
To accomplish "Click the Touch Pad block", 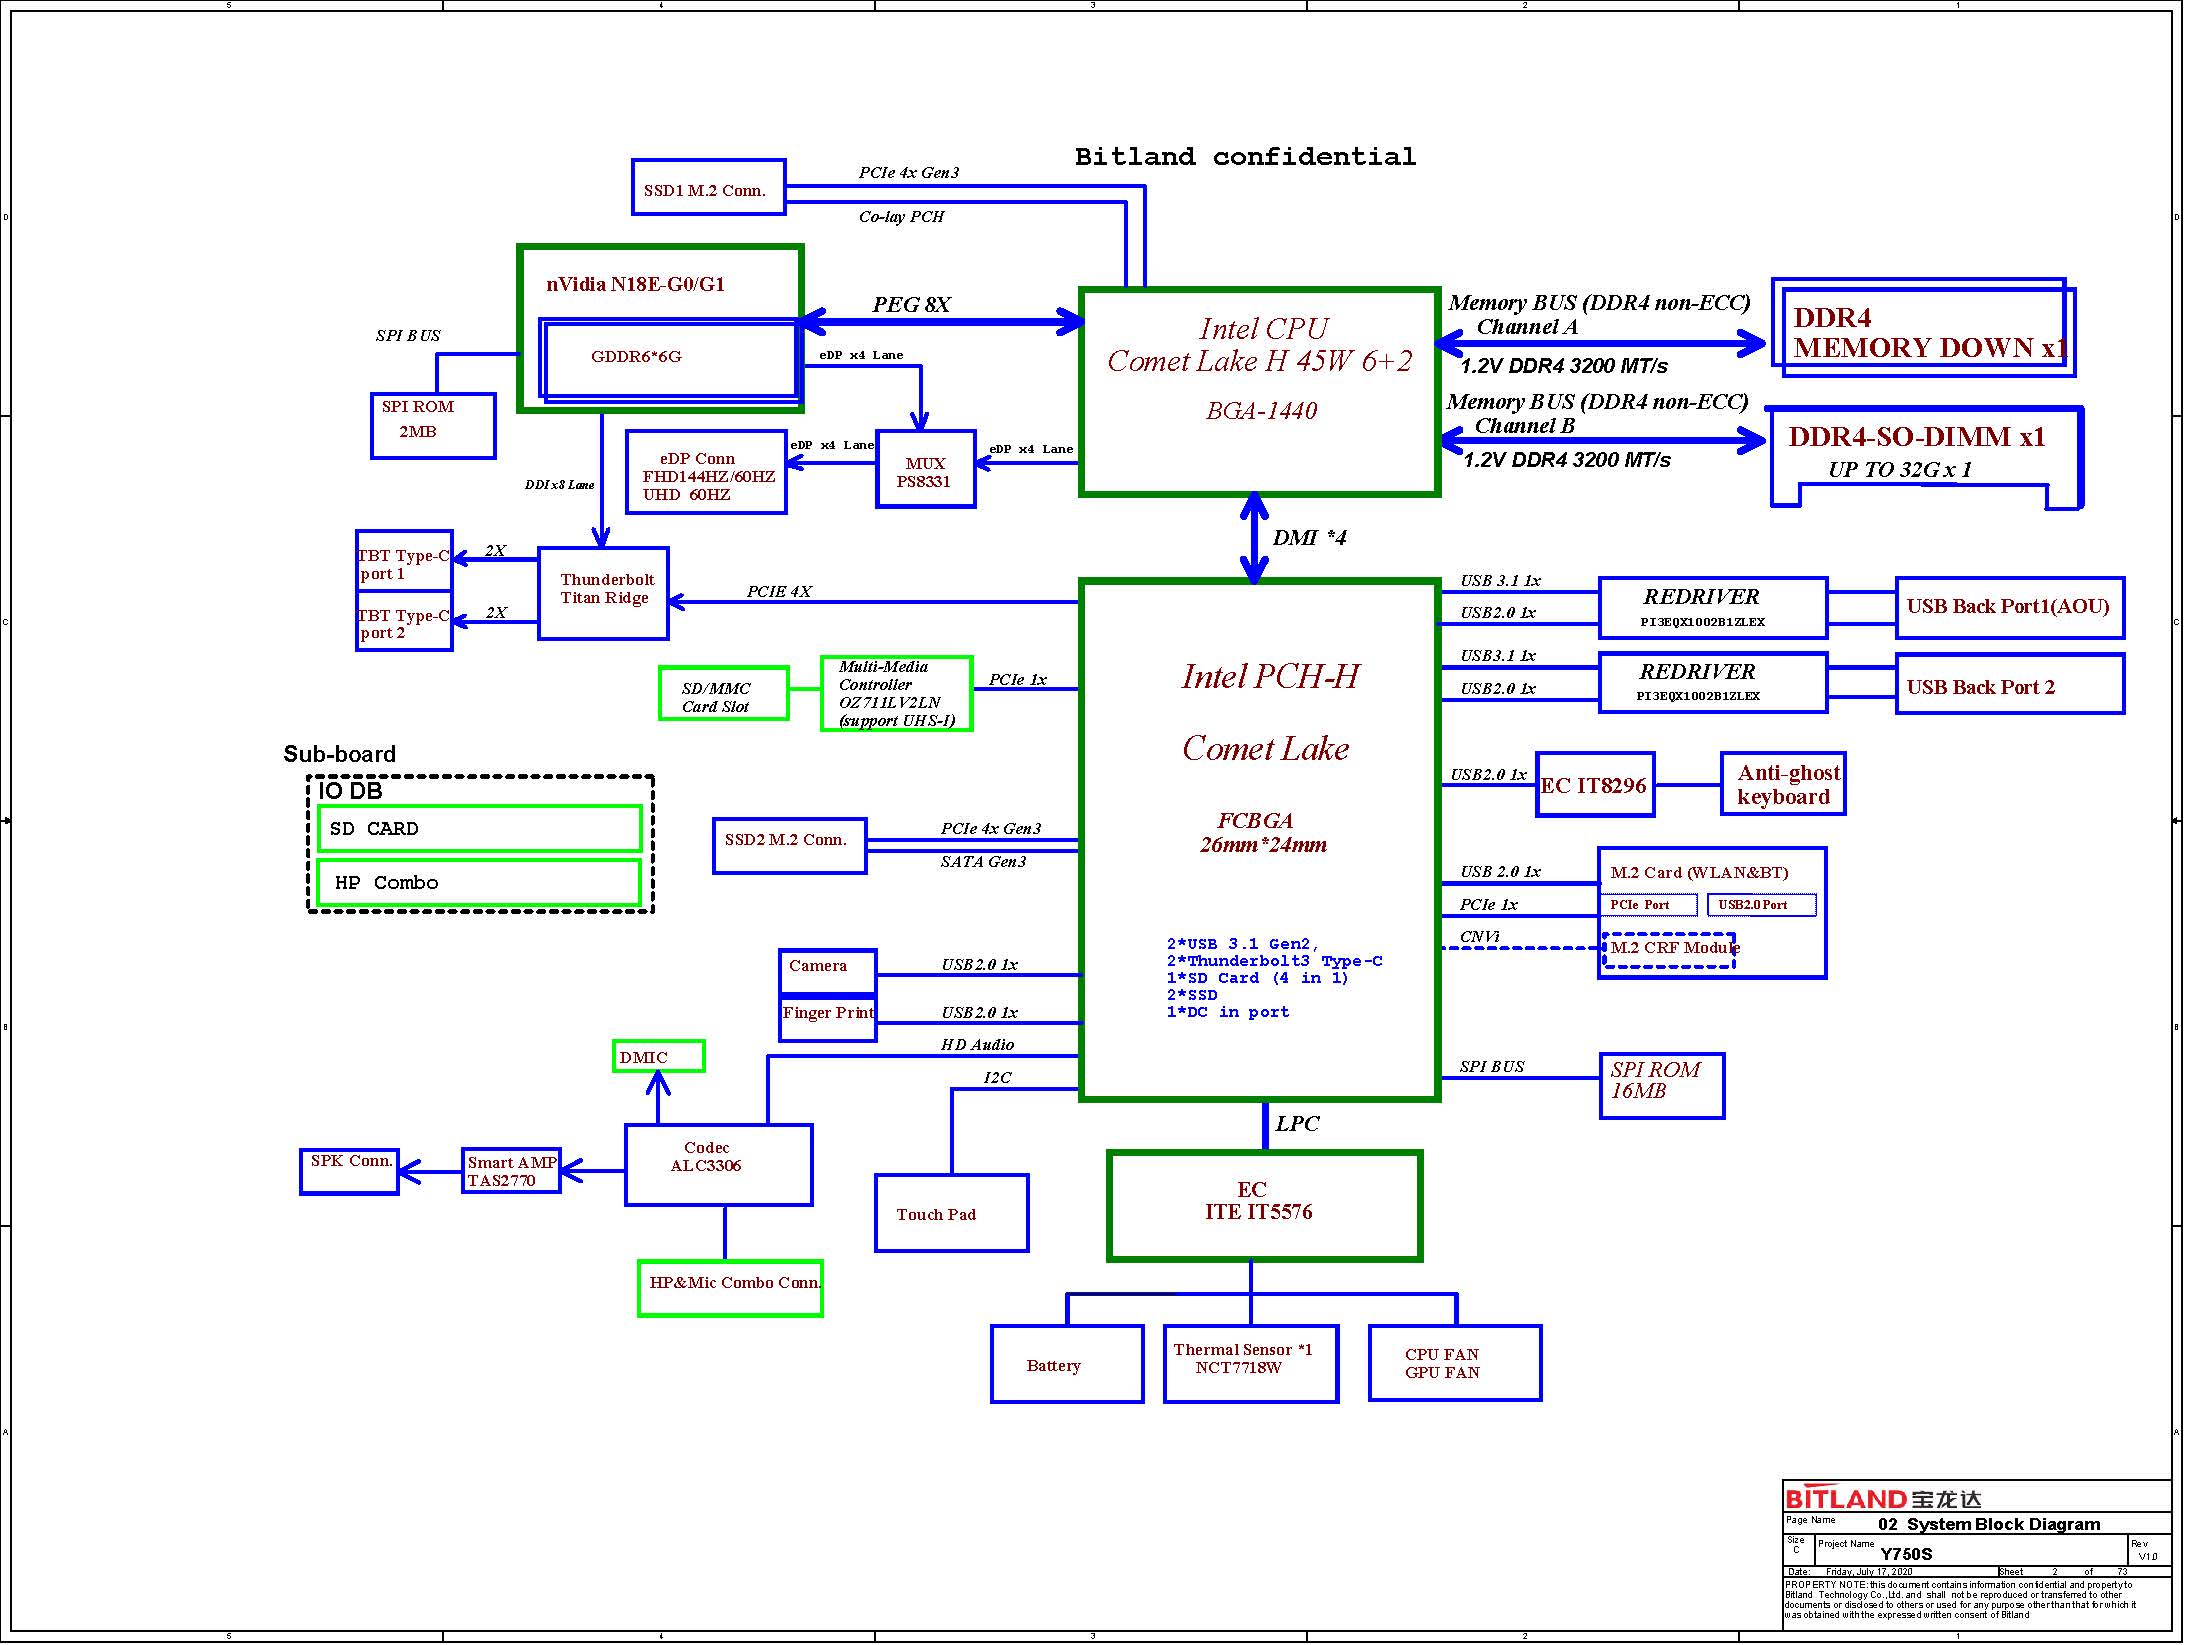I will point(951,1213).
